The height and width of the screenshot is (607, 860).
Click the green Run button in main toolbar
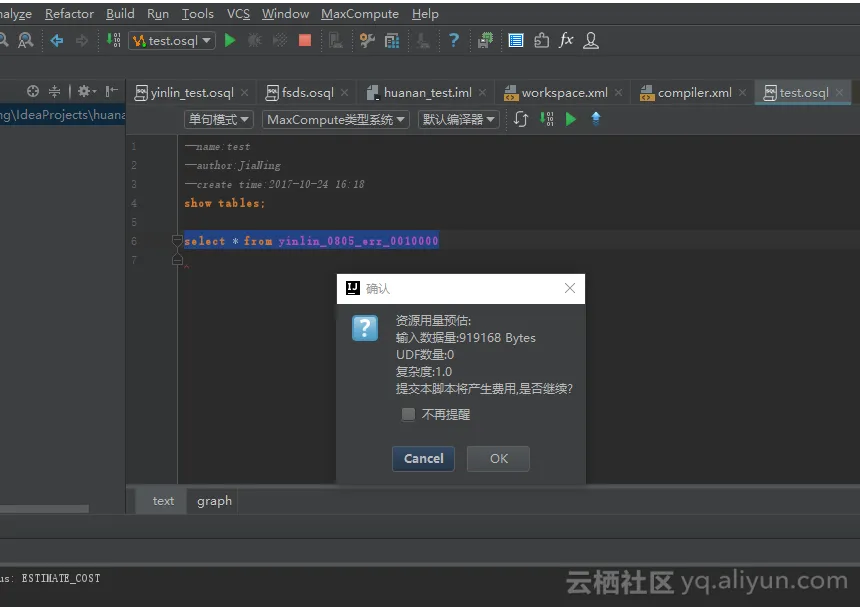[230, 40]
